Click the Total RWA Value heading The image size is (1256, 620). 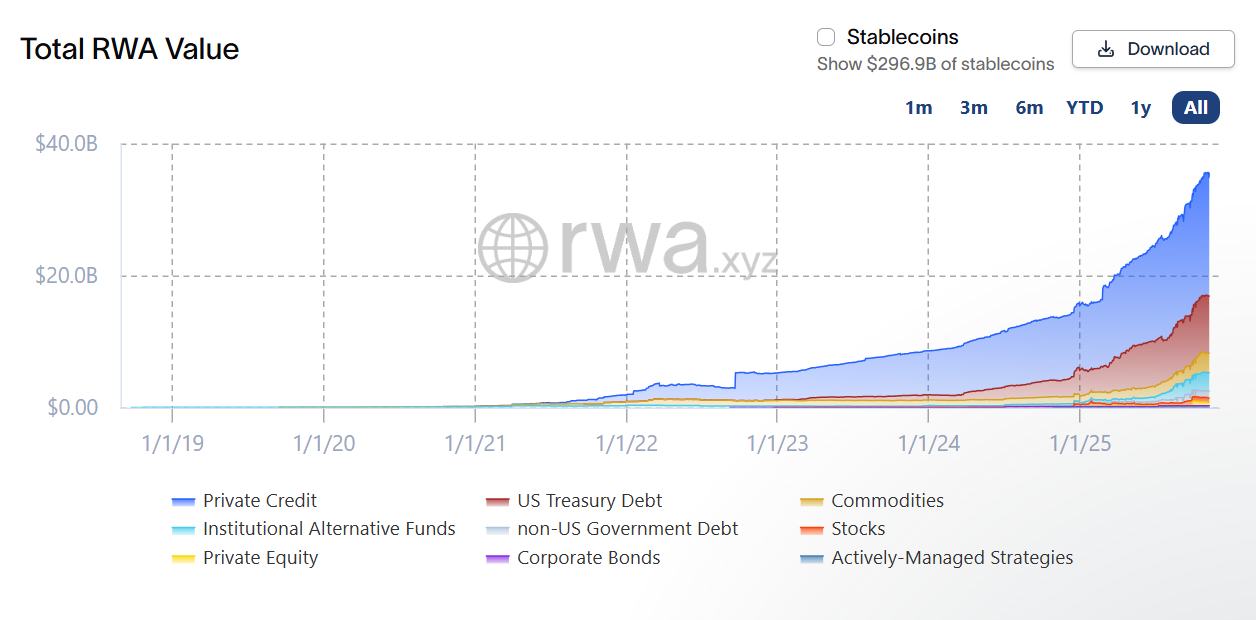[x=130, y=49]
